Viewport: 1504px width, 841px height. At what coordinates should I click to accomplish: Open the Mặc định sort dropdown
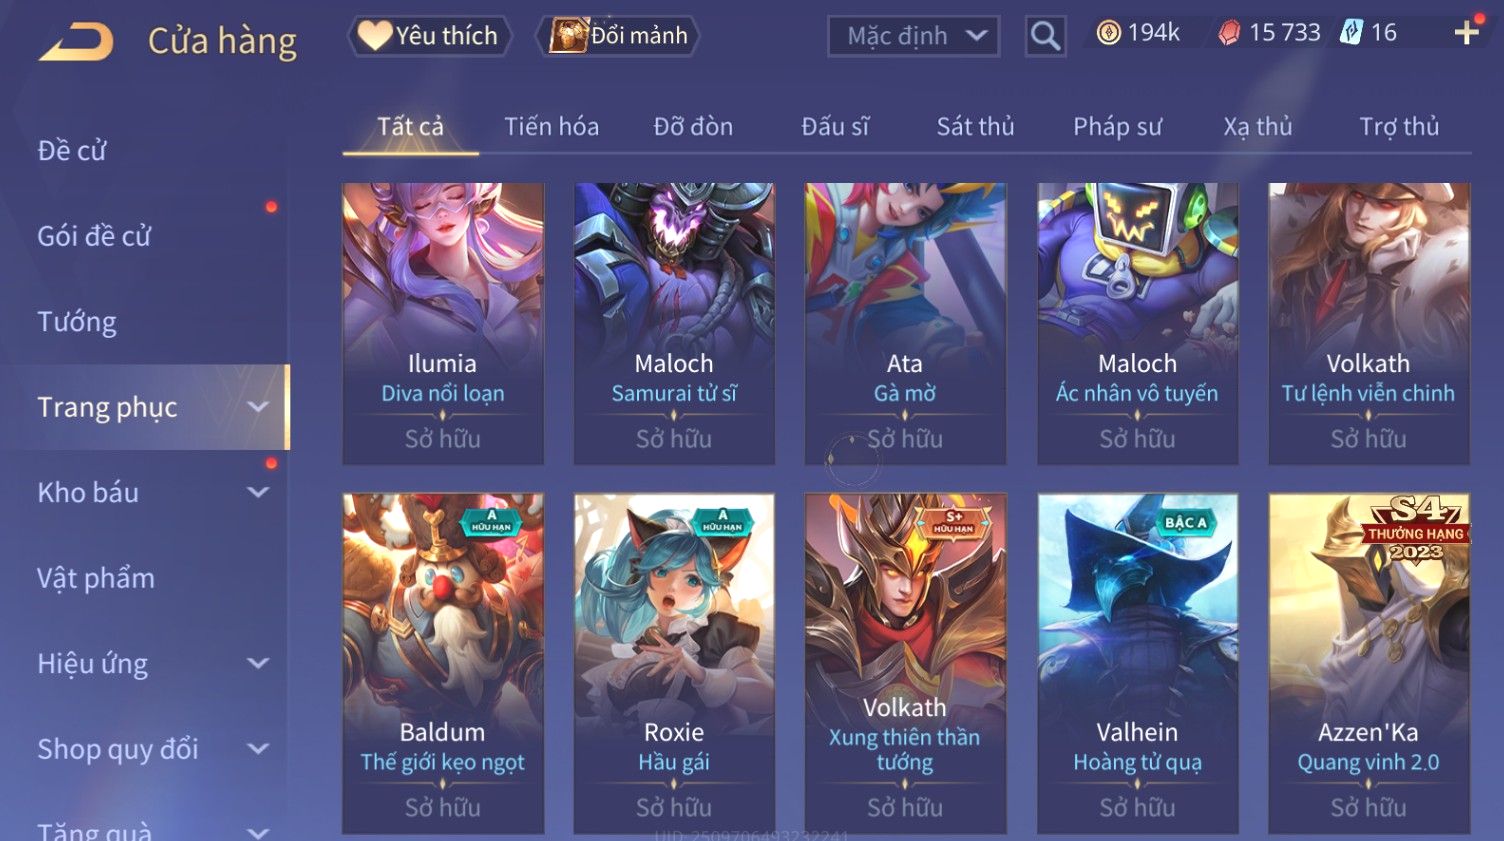(x=913, y=37)
